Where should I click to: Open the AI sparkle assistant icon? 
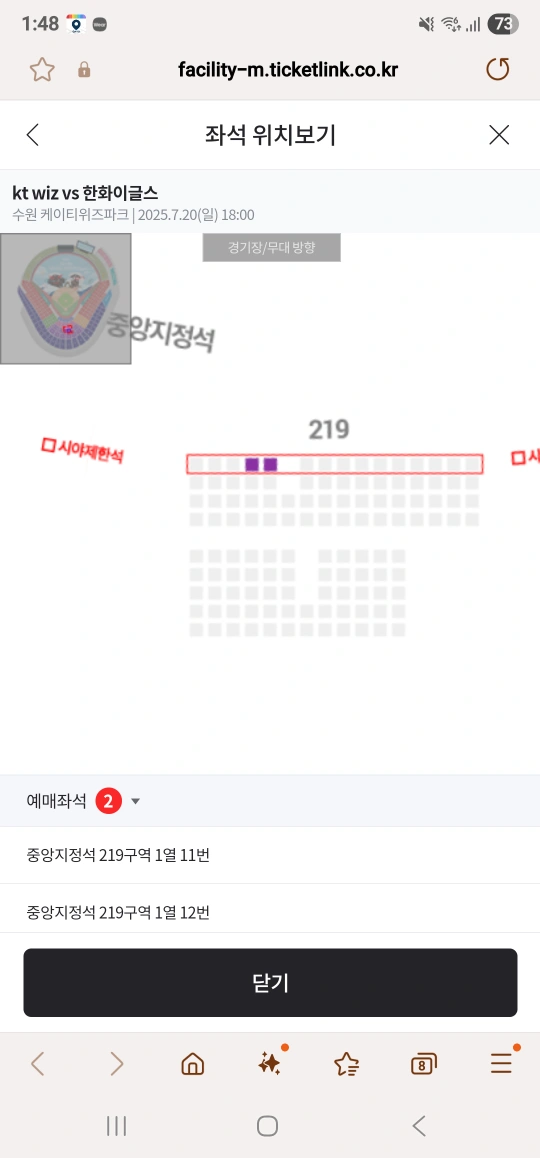(270, 1063)
